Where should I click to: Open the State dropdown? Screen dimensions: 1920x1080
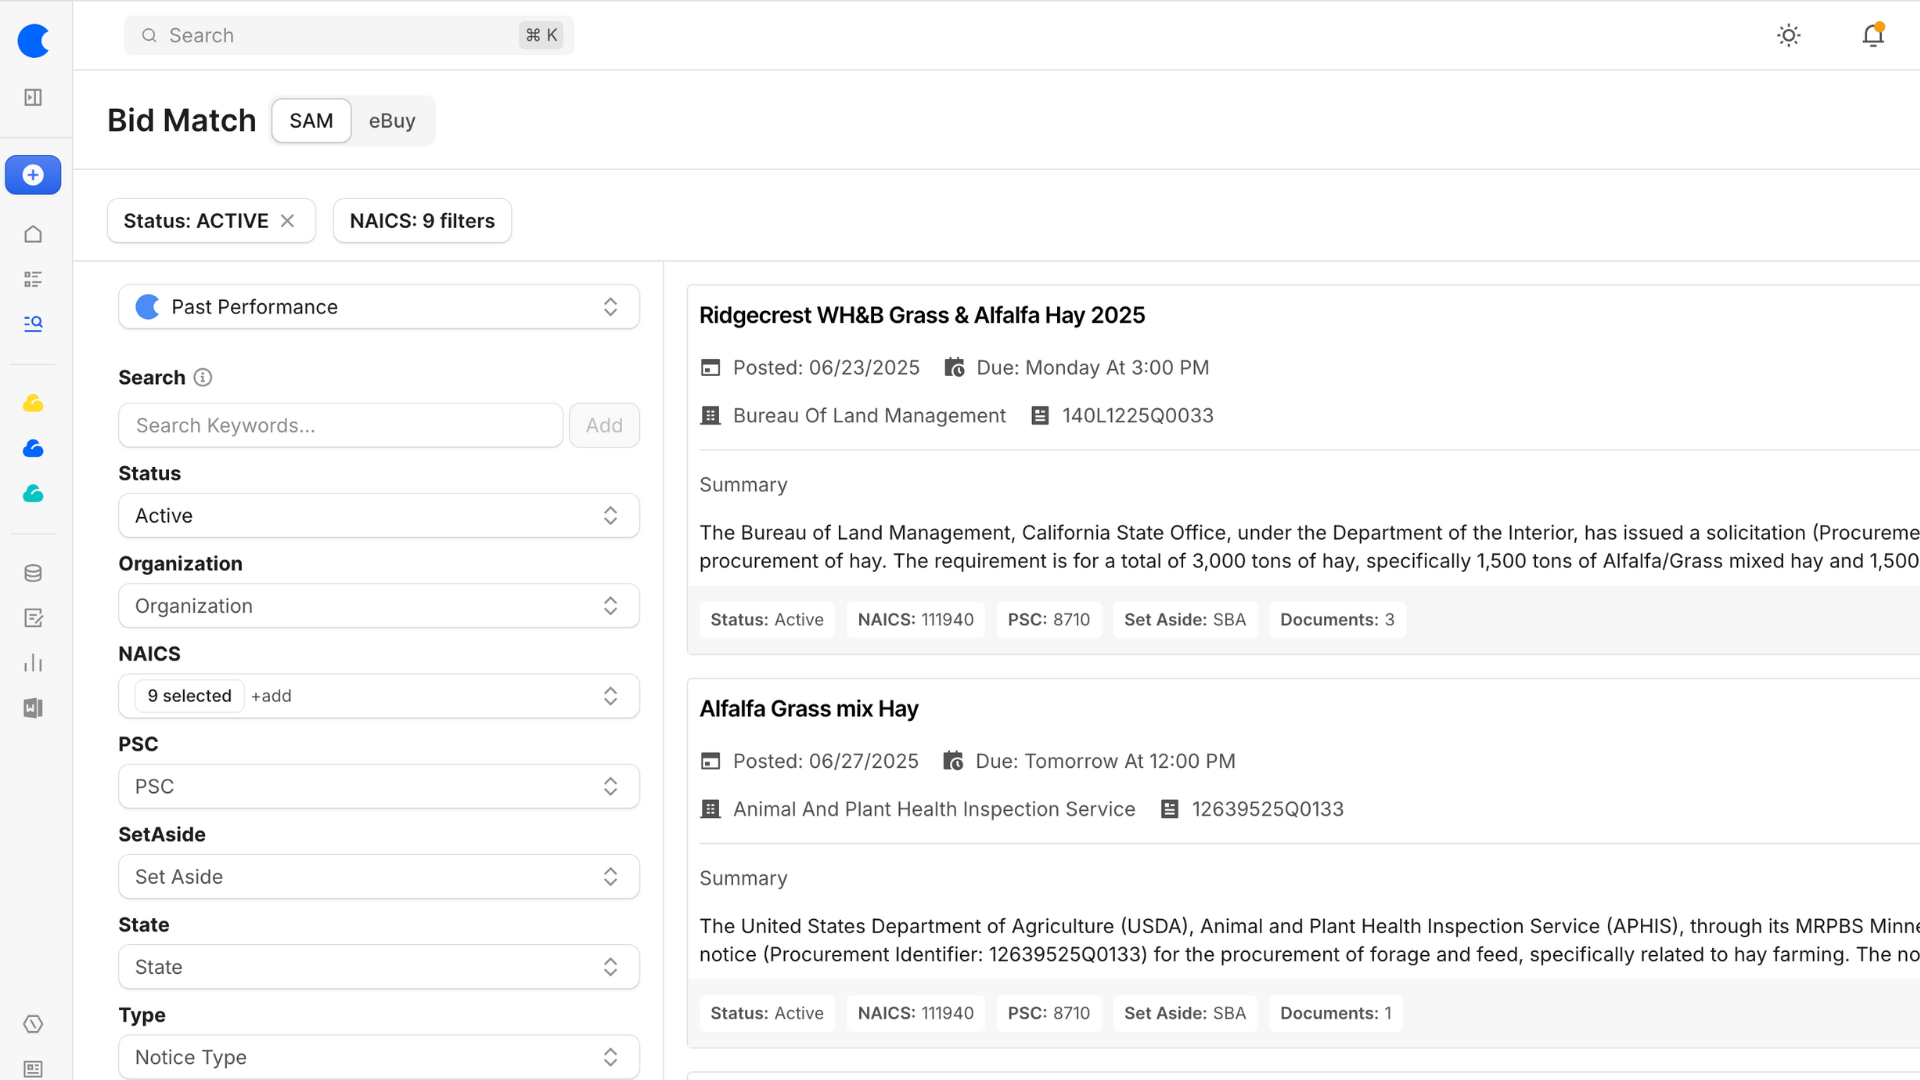(378, 967)
